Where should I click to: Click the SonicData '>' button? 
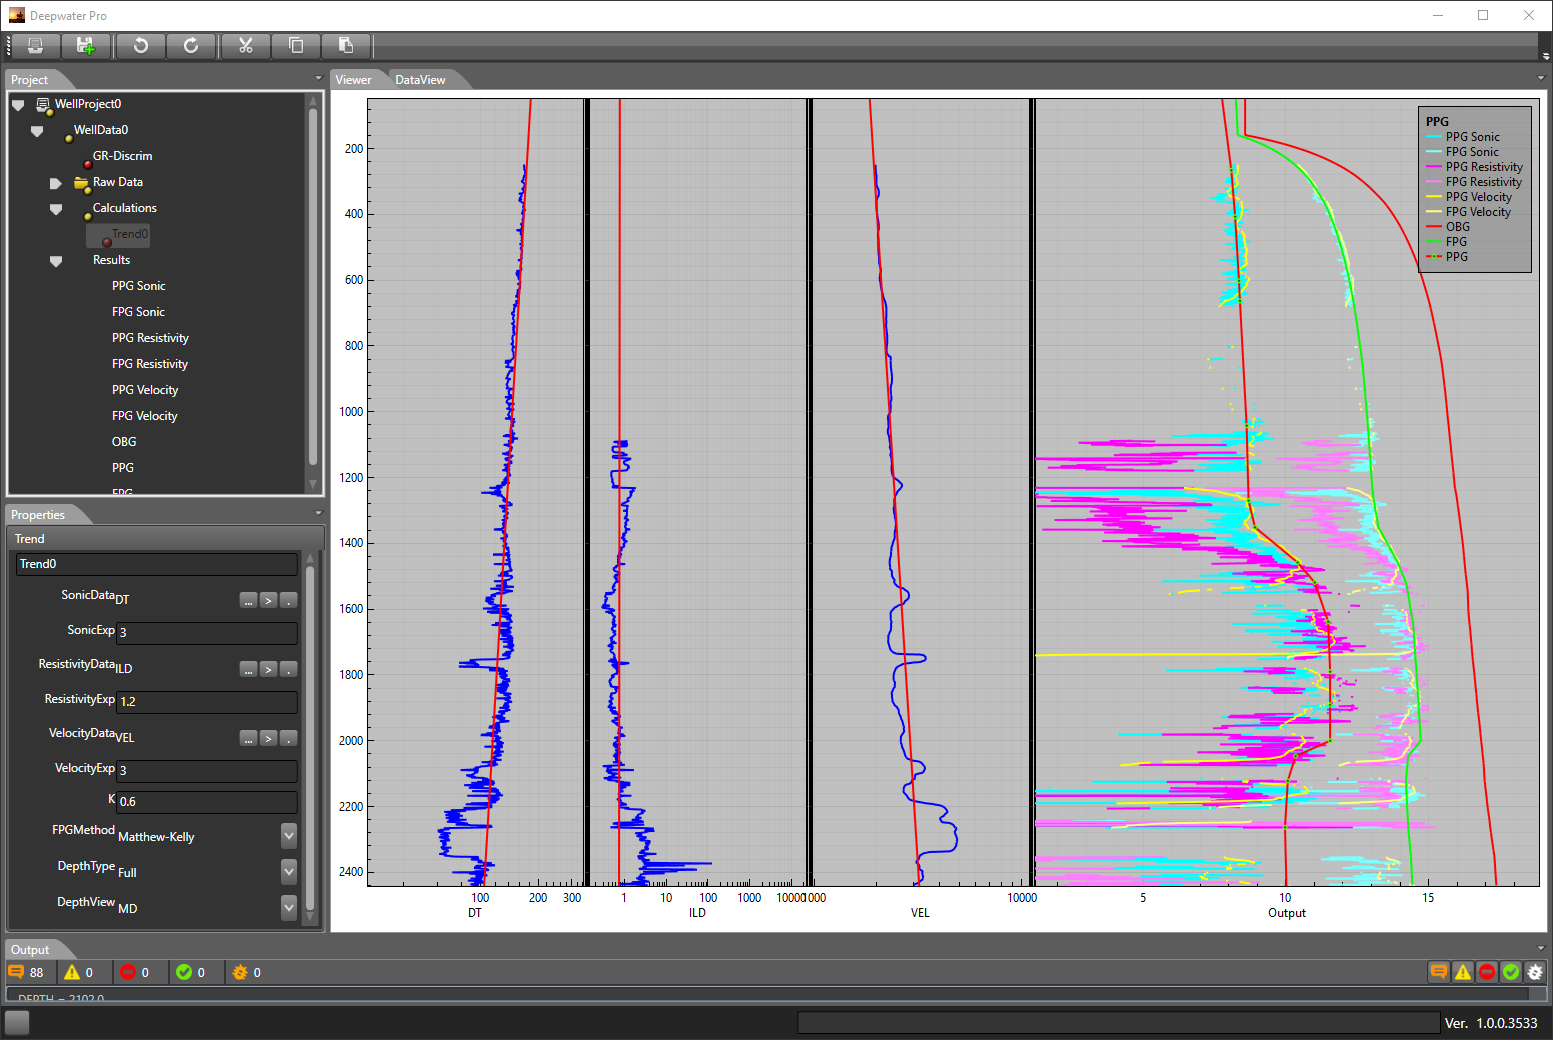[x=268, y=600]
